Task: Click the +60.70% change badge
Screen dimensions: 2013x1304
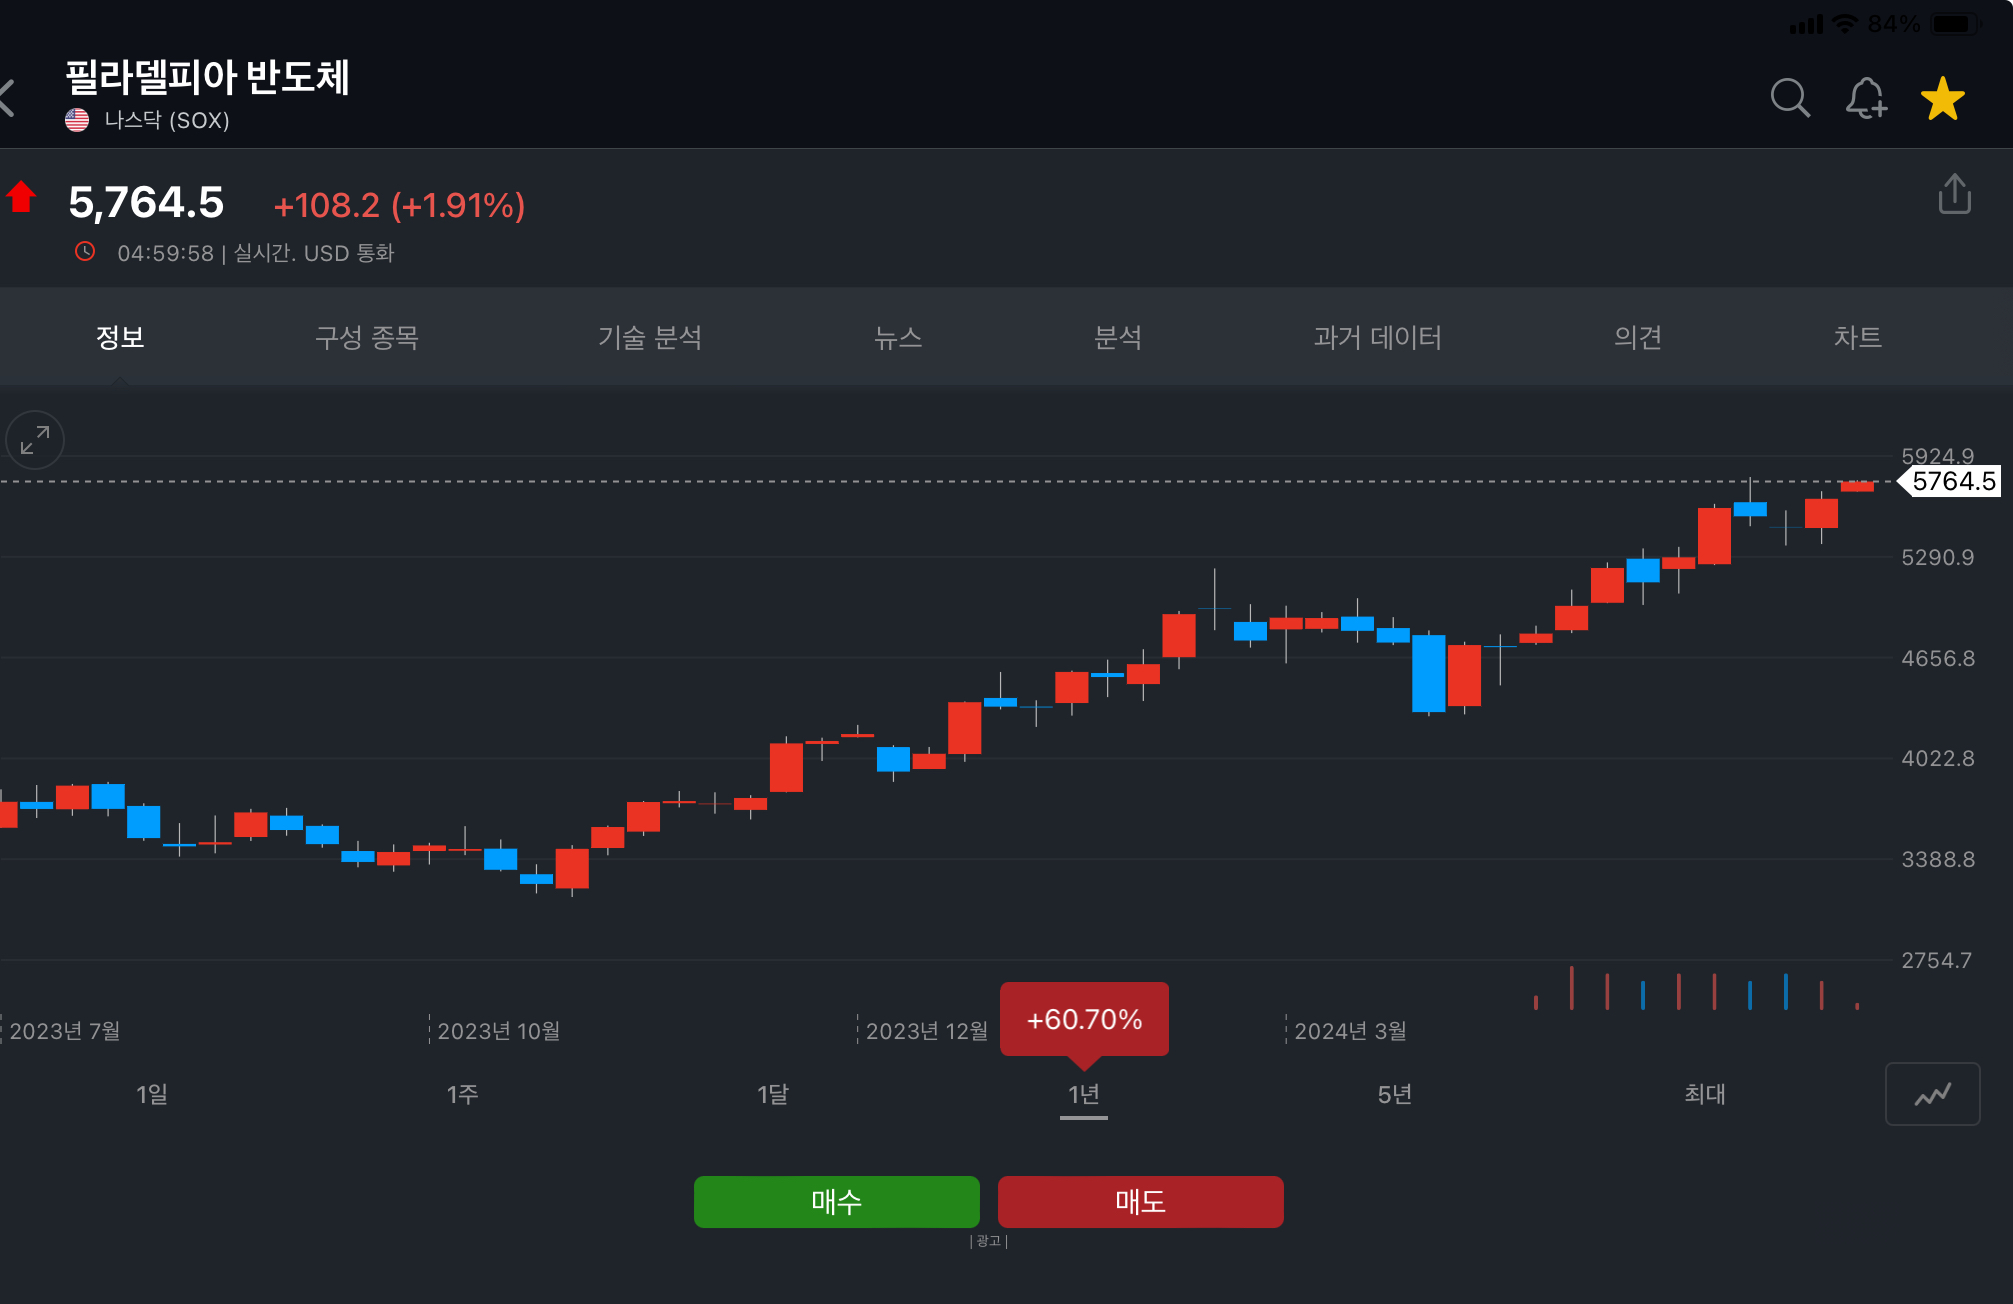Action: [1084, 1019]
